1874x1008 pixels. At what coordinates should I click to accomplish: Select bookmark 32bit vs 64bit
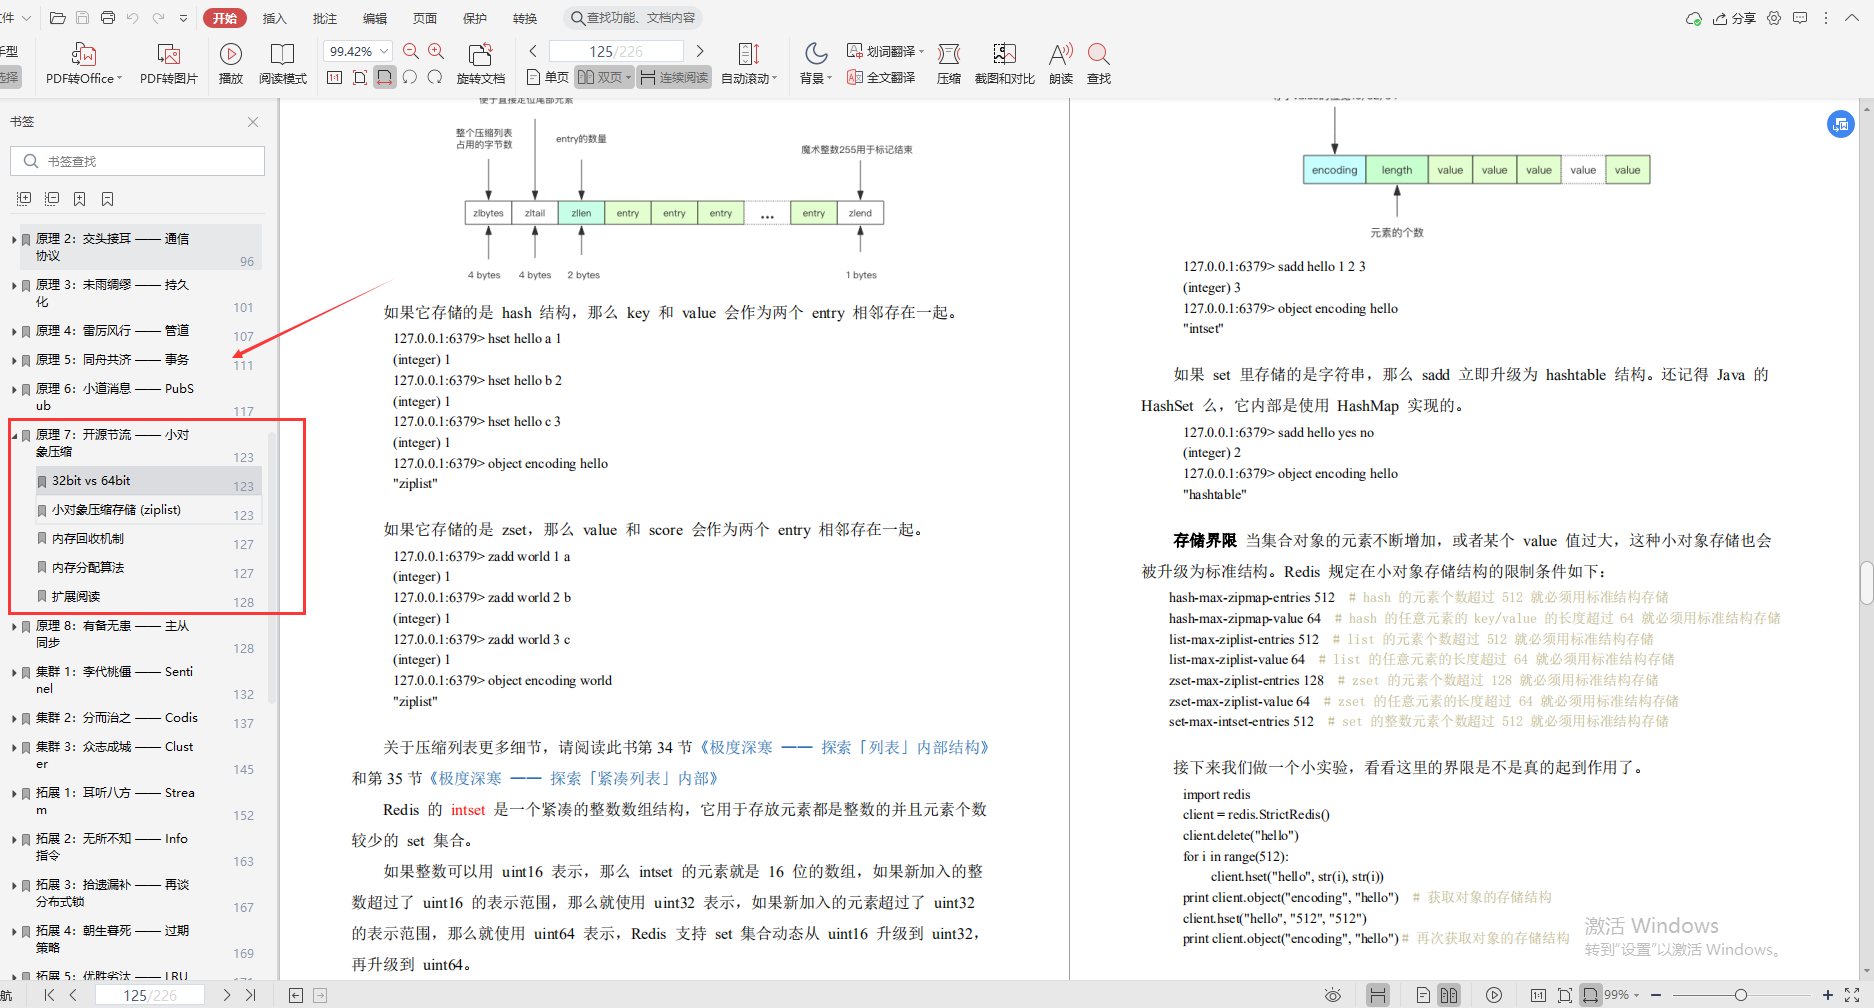click(x=148, y=481)
